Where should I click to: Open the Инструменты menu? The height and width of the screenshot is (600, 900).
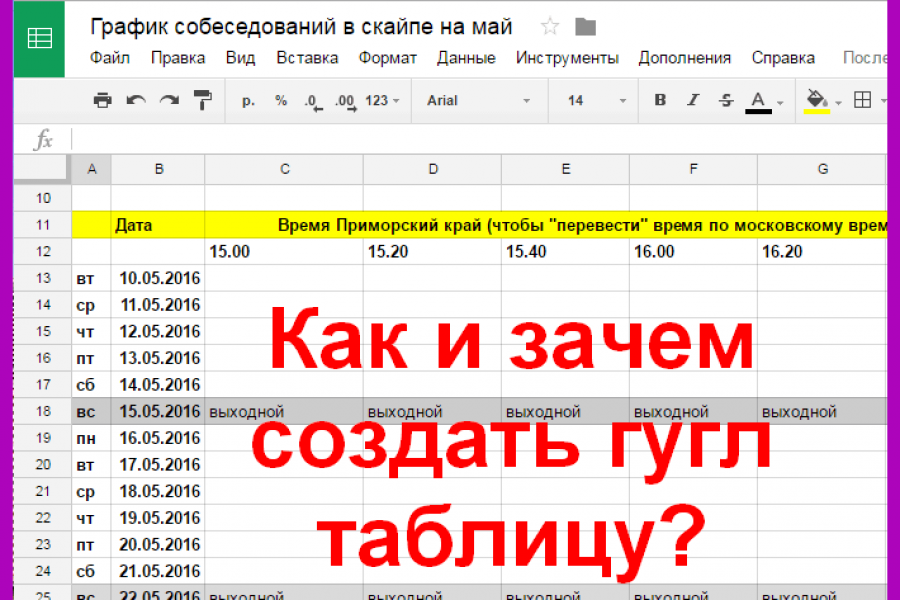[x=567, y=58]
